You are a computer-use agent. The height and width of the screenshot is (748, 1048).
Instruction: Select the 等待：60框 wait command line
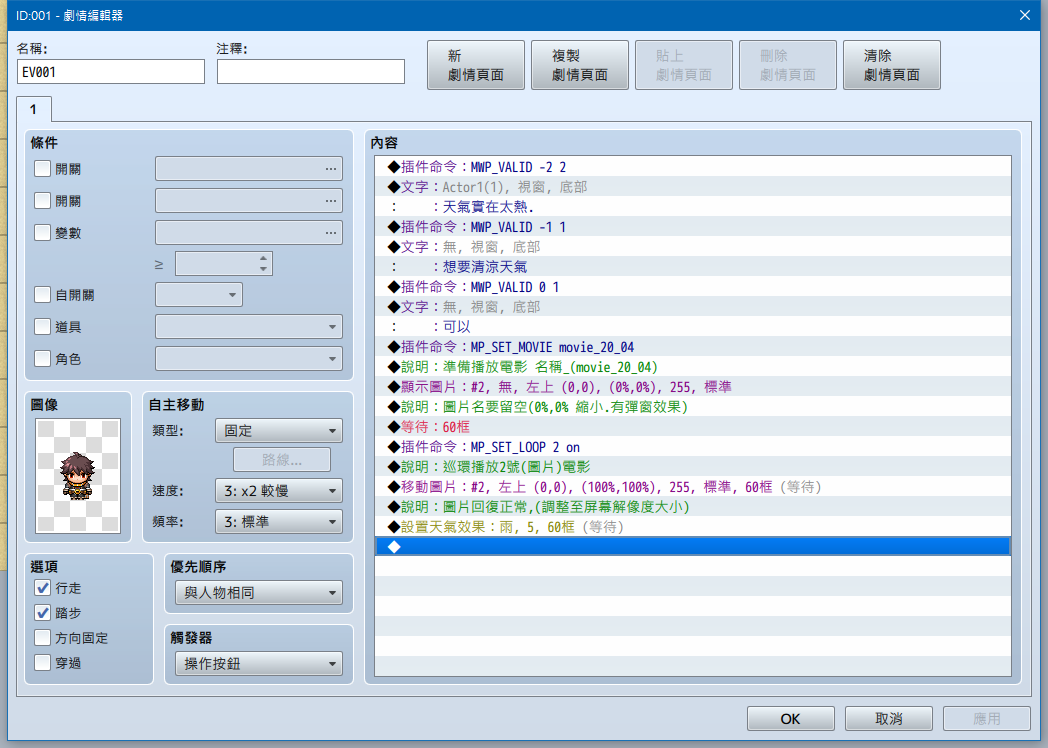click(x=692, y=426)
